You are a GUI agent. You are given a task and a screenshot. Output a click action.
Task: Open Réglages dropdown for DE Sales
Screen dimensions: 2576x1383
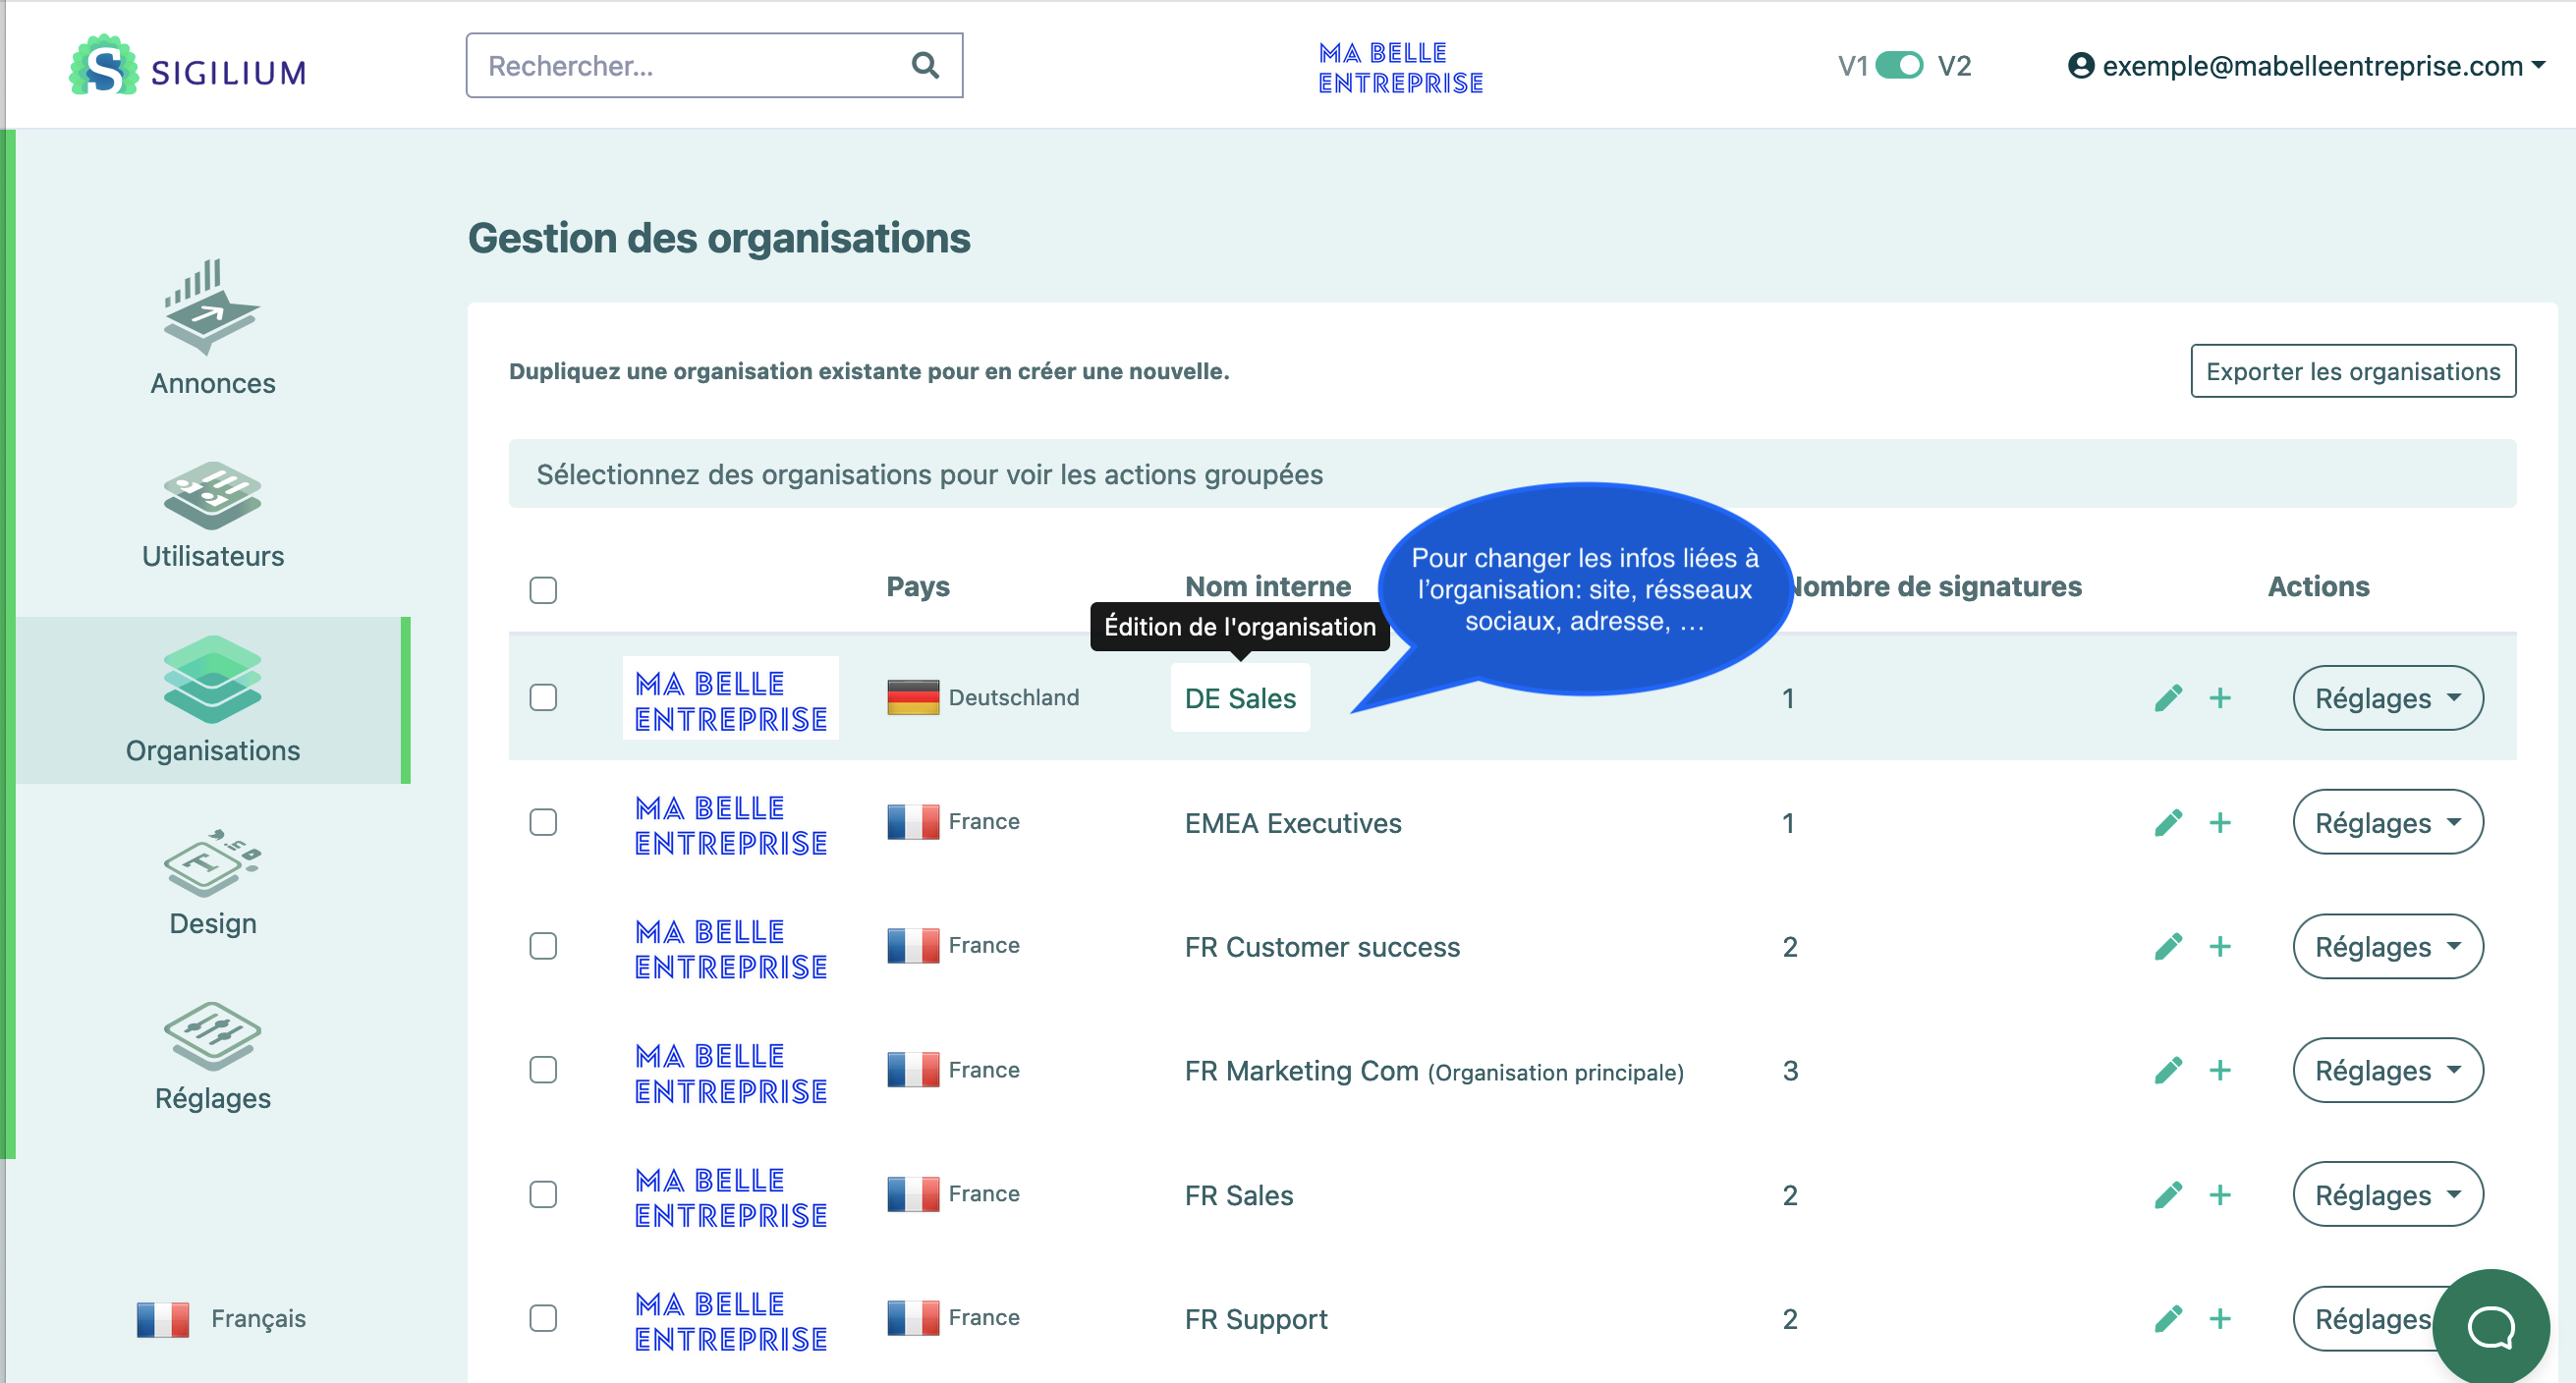click(2387, 698)
